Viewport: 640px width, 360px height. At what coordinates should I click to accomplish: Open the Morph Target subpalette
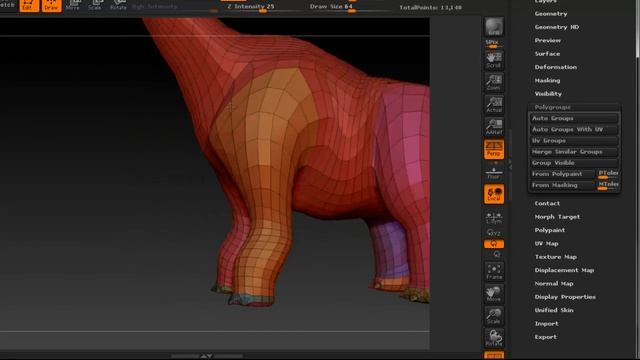(x=557, y=217)
